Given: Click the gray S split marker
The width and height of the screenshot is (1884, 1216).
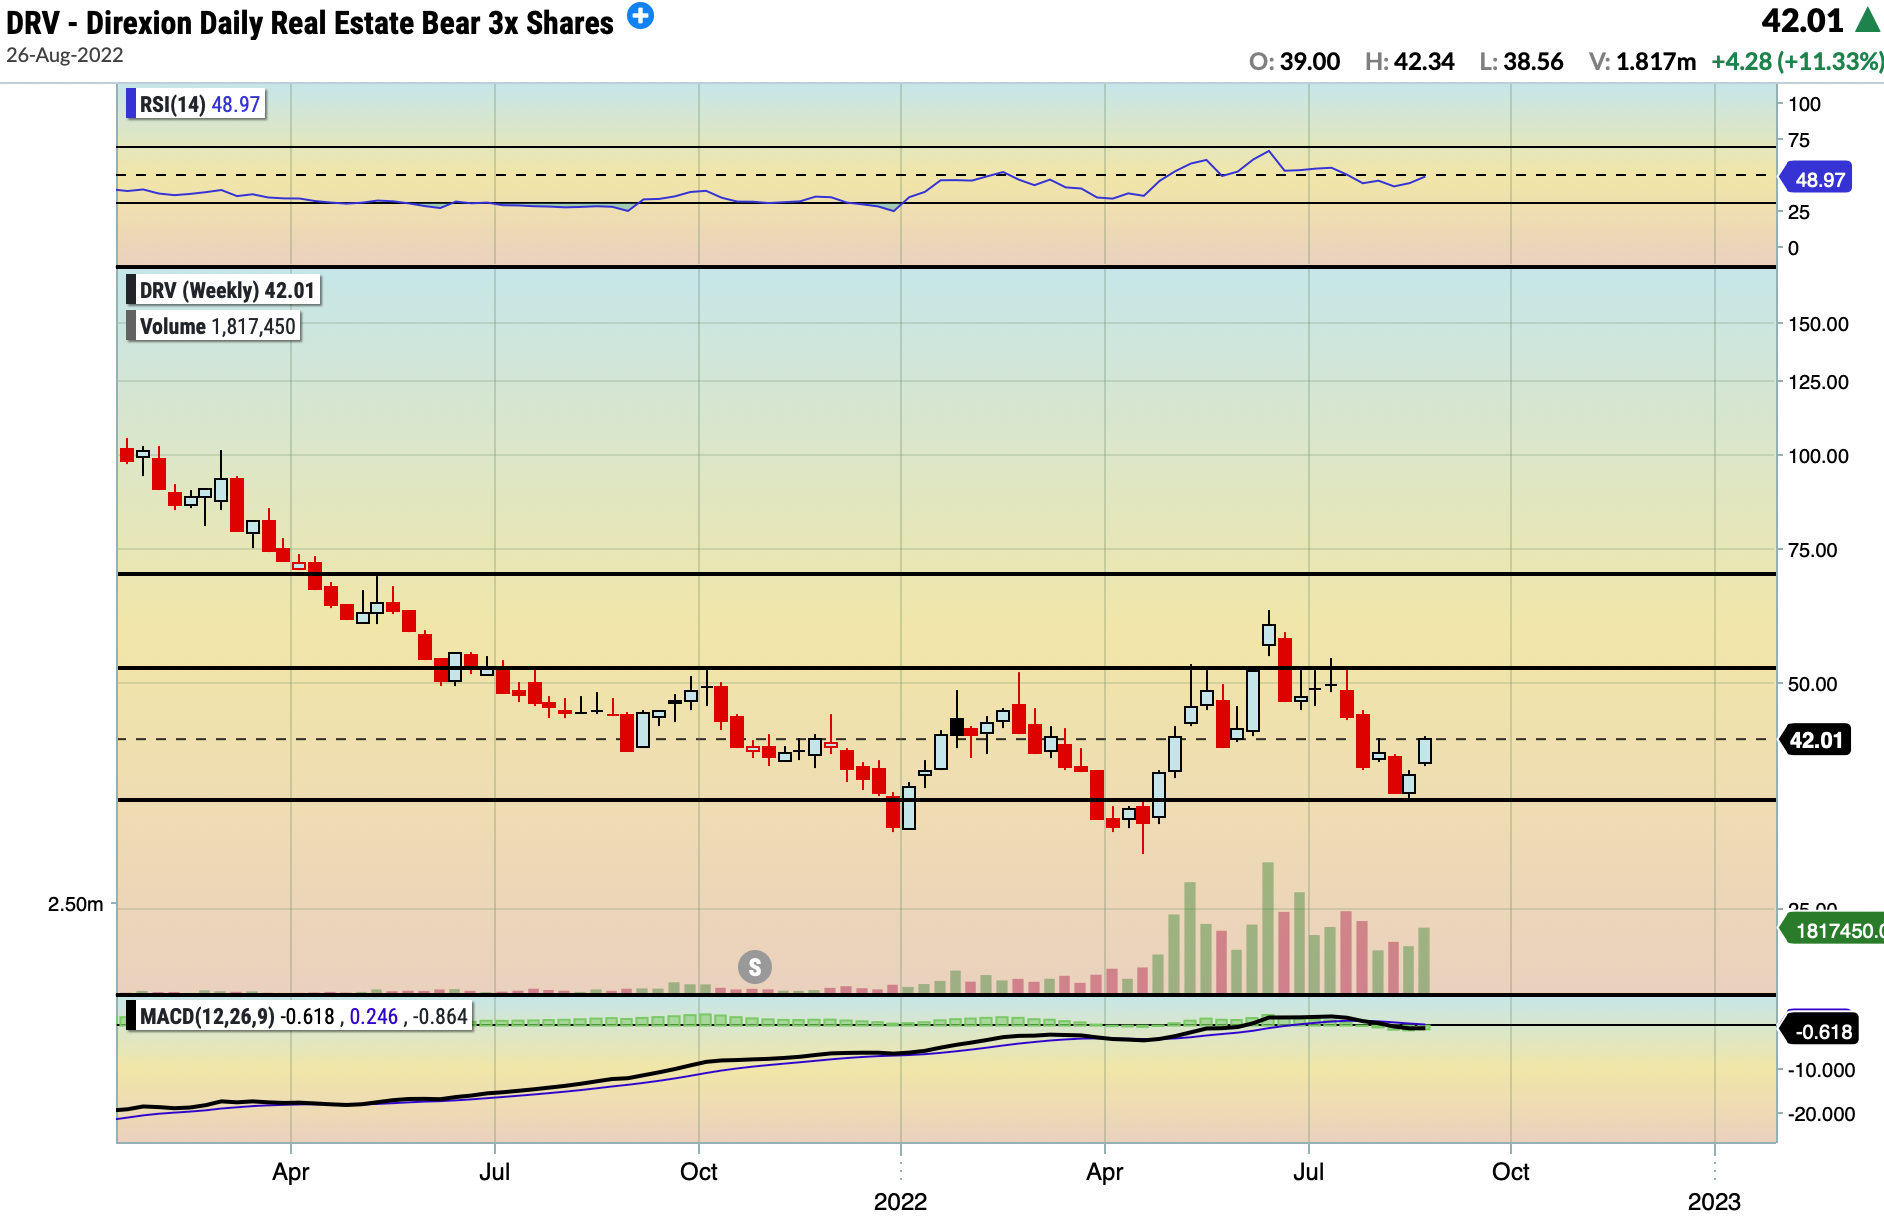Looking at the screenshot, I should [755, 967].
